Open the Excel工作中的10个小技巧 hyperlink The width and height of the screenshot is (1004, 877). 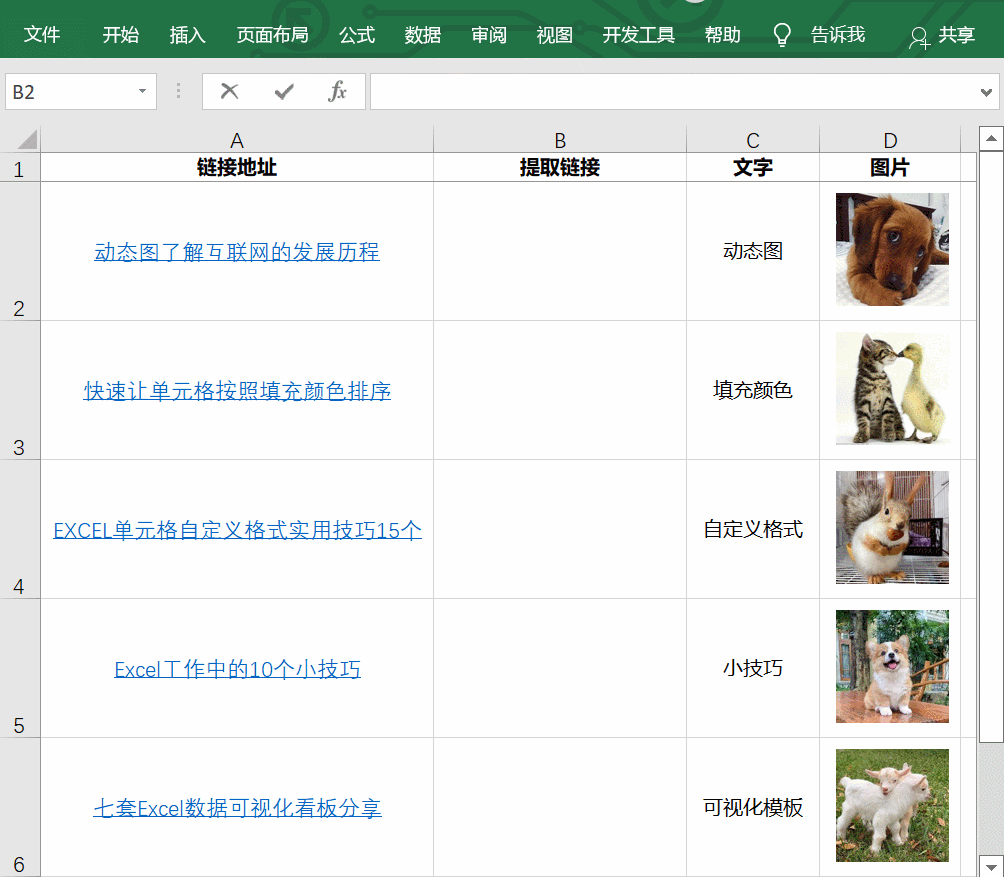click(x=236, y=668)
